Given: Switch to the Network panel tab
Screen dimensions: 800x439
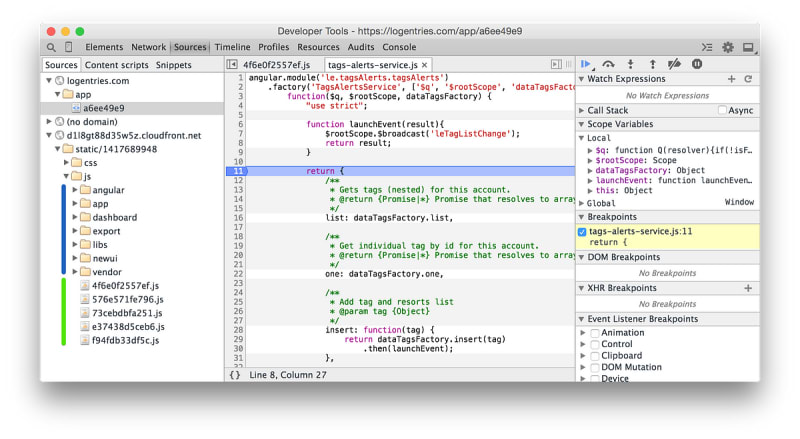Looking at the screenshot, I should tap(149, 47).
